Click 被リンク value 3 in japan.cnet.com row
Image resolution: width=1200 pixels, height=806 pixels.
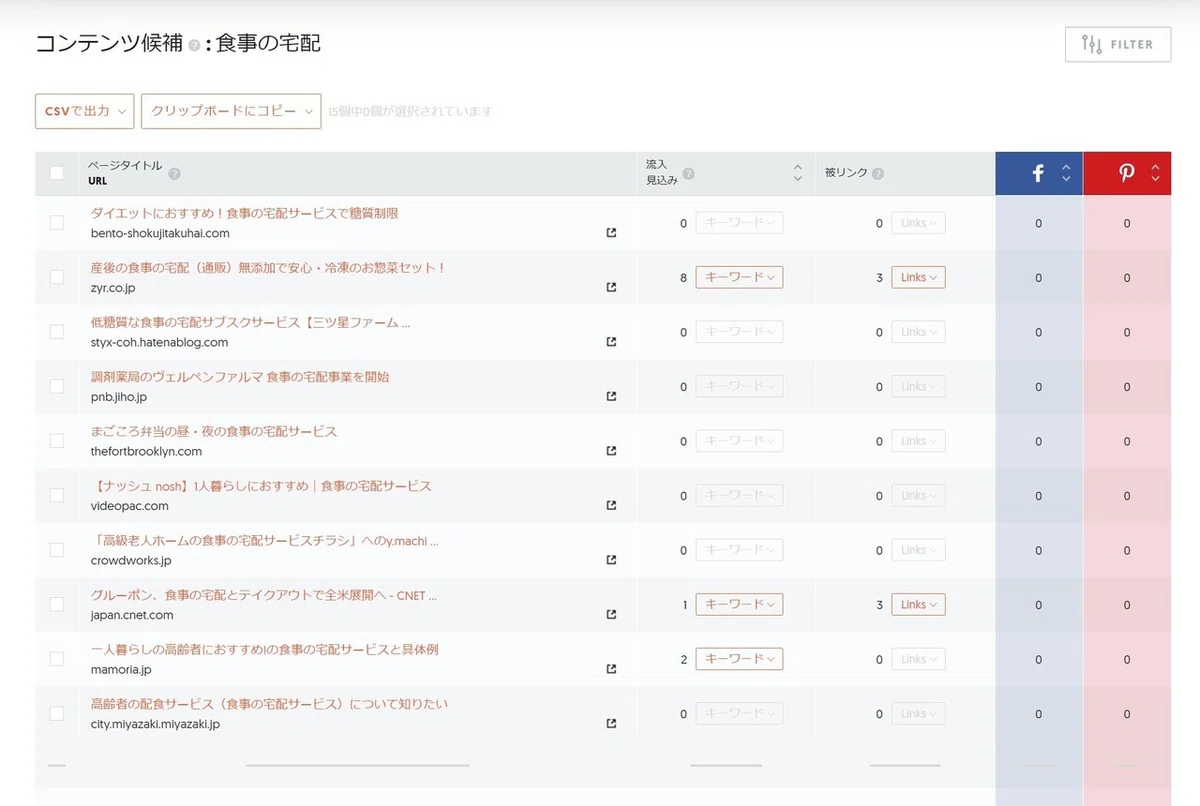pyautogui.click(x=880, y=605)
